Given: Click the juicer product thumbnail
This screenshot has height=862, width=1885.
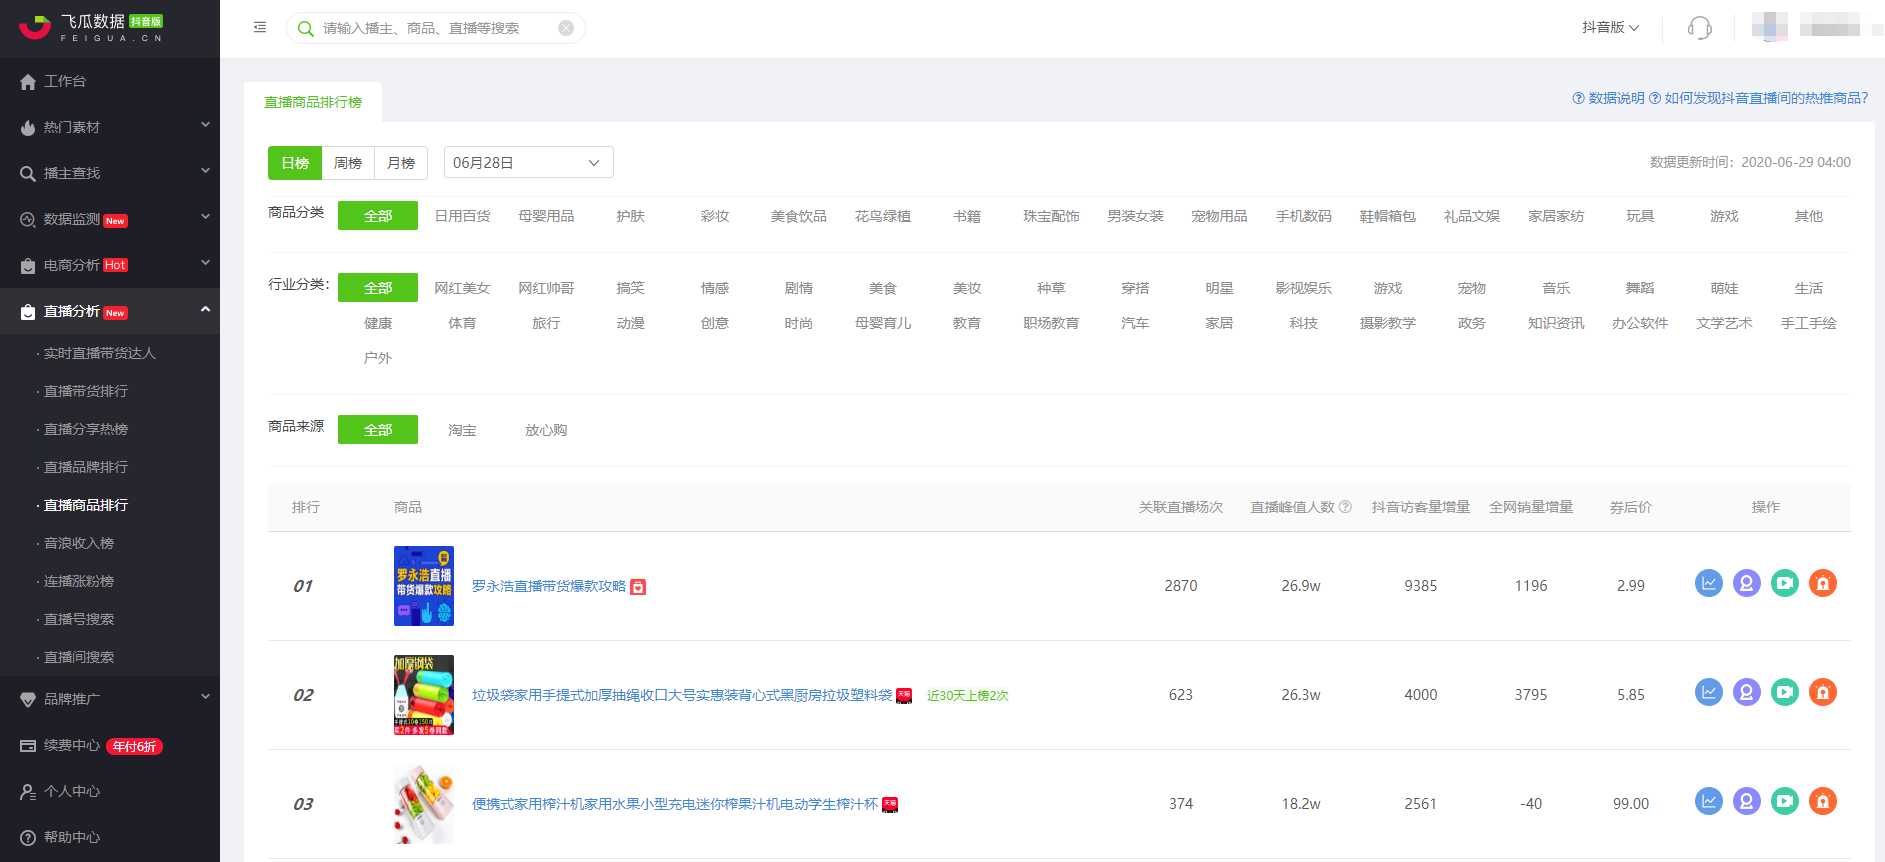Looking at the screenshot, I should point(424,804).
